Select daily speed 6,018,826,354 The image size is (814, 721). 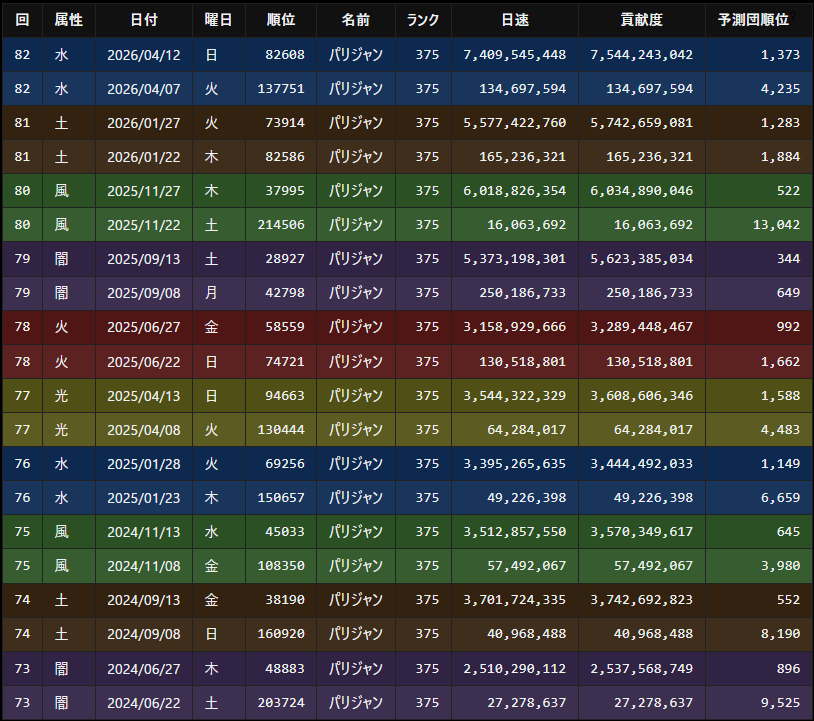[x=514, y=191]
